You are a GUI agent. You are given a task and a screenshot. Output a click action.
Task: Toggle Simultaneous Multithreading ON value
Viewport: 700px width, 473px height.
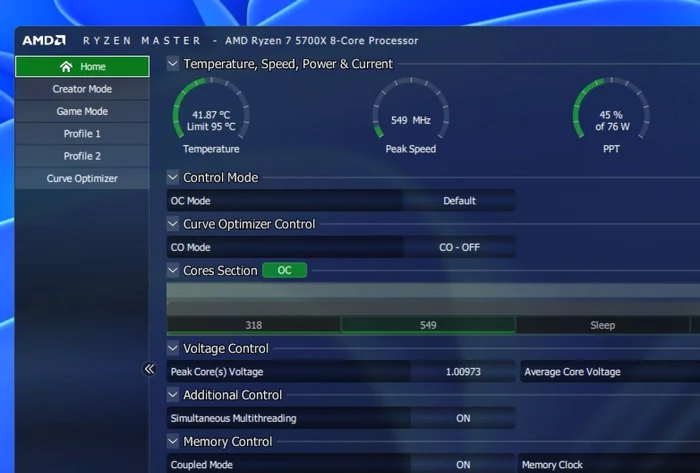pyautogui.click(x=463, y=418)
